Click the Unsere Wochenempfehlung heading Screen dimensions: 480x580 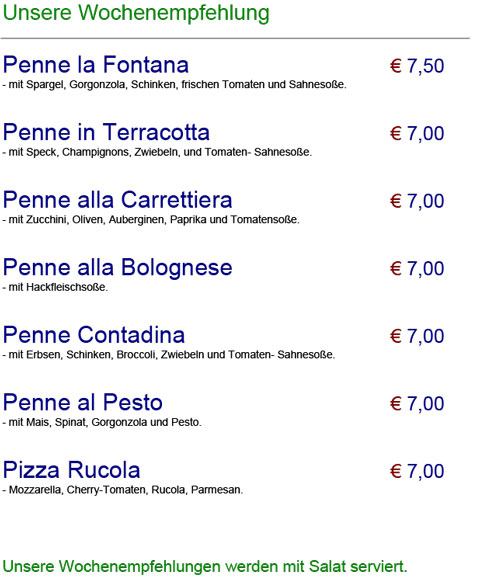136,13
